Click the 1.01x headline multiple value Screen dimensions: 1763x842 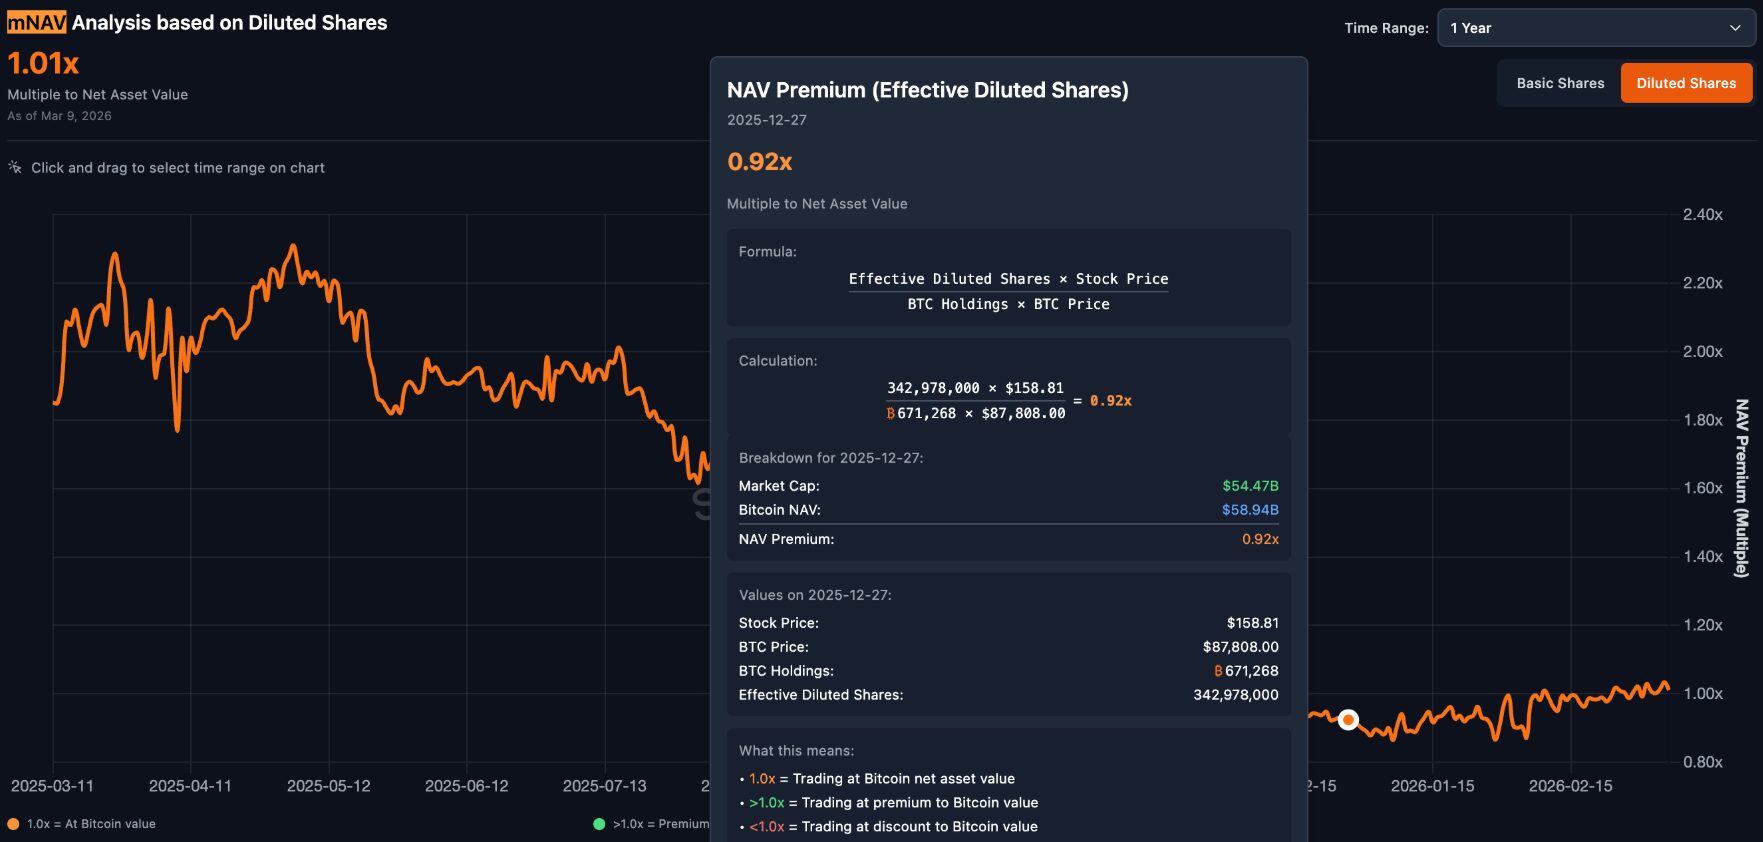tap(43, 63)
